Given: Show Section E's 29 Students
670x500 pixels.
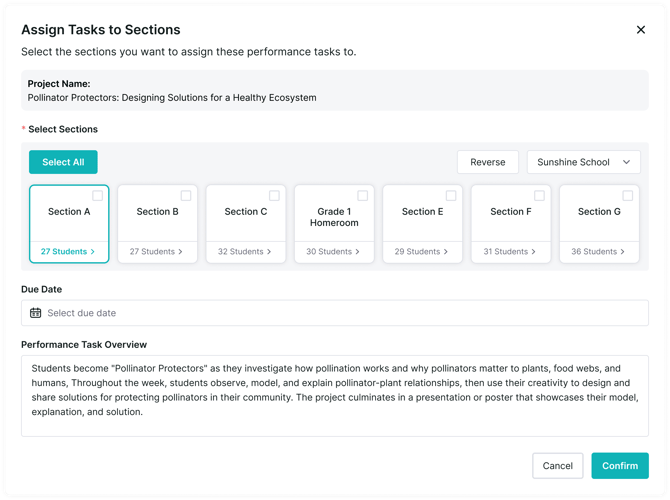Looking at the screenshot, I should click(x=422, y=252).
